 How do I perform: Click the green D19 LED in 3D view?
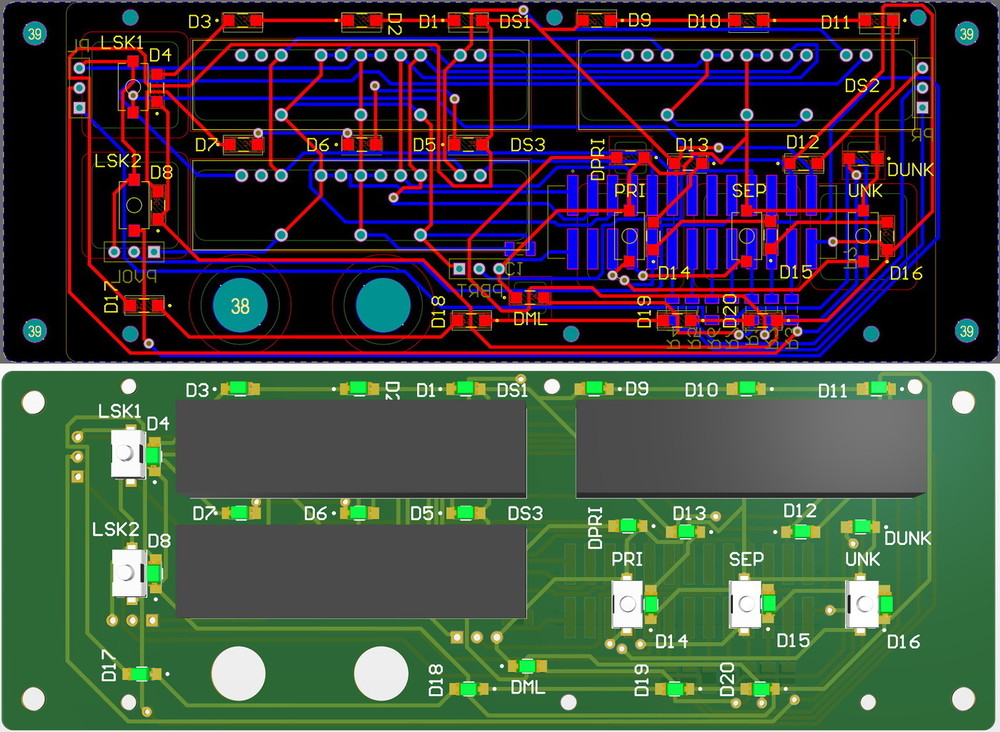[675, 689]
